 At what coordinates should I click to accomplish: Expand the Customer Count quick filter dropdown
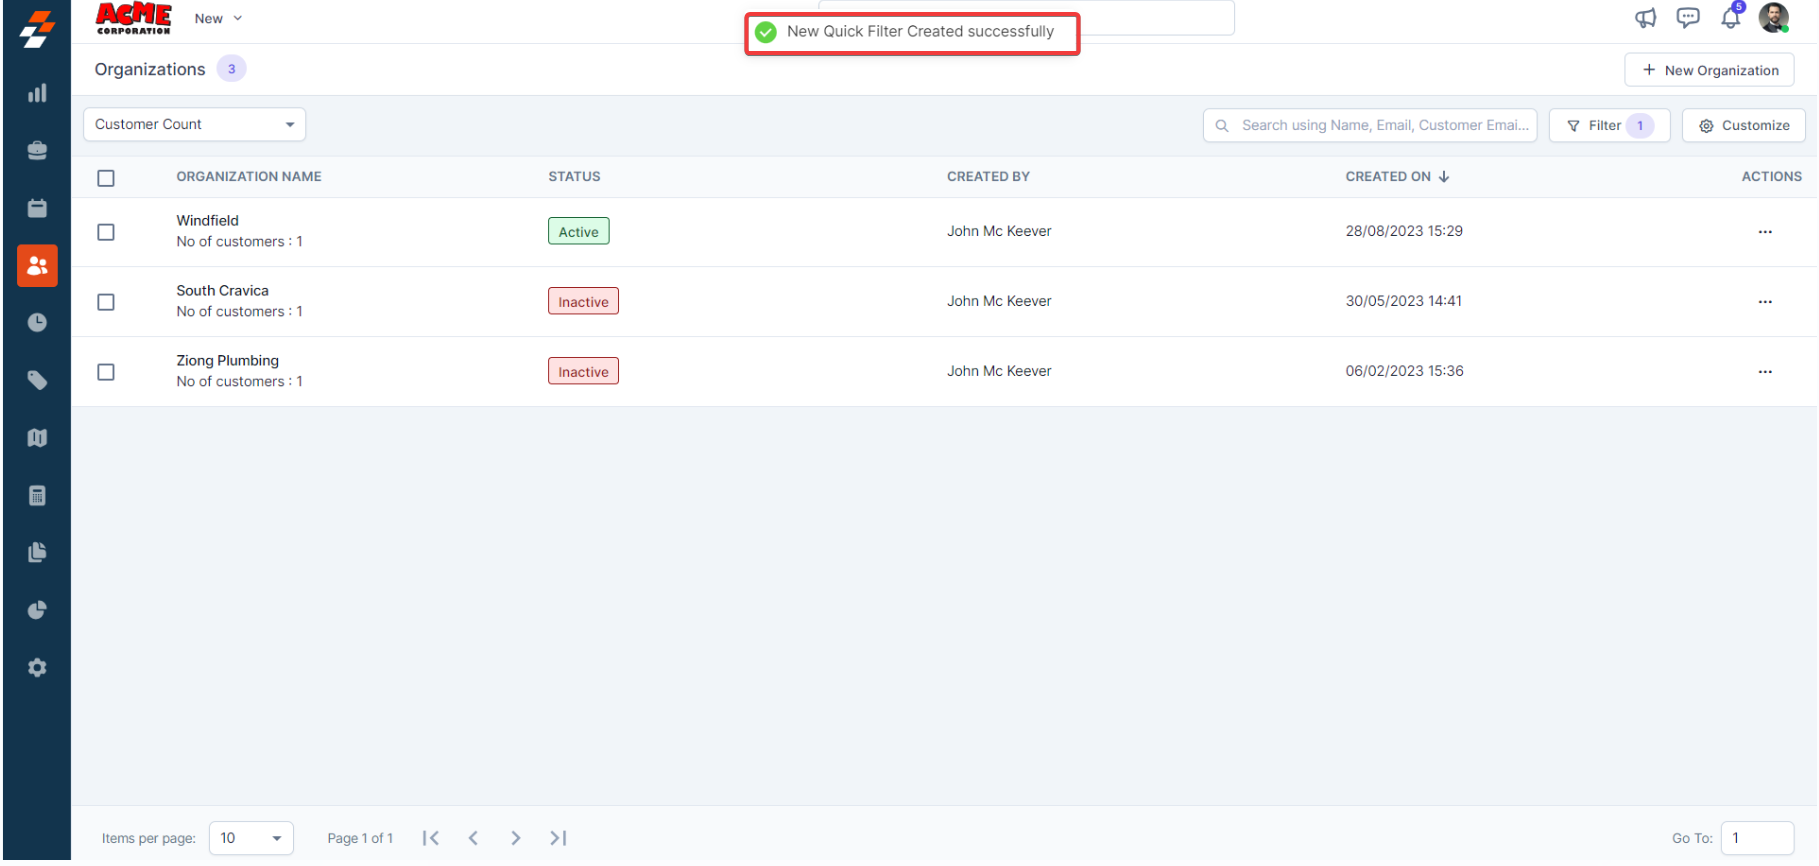pyautogui.click(x=194, y=125)
